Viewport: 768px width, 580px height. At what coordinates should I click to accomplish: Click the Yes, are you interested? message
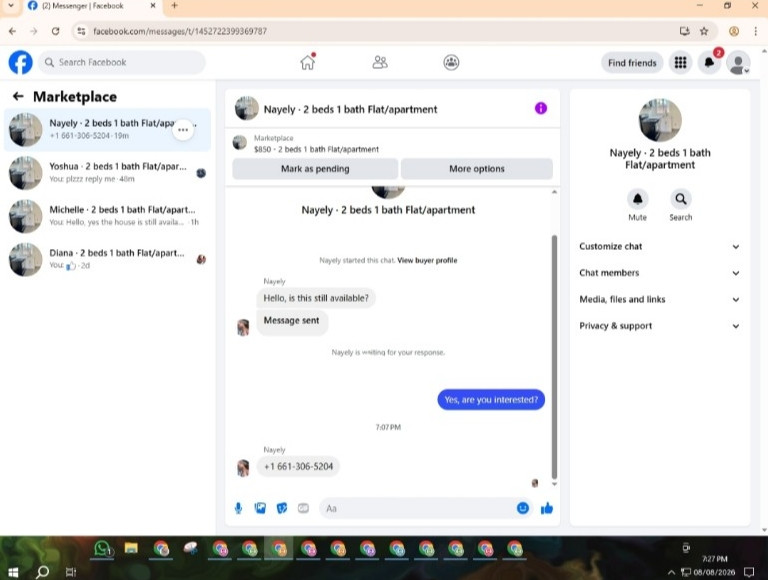click(x=491, y=400)
